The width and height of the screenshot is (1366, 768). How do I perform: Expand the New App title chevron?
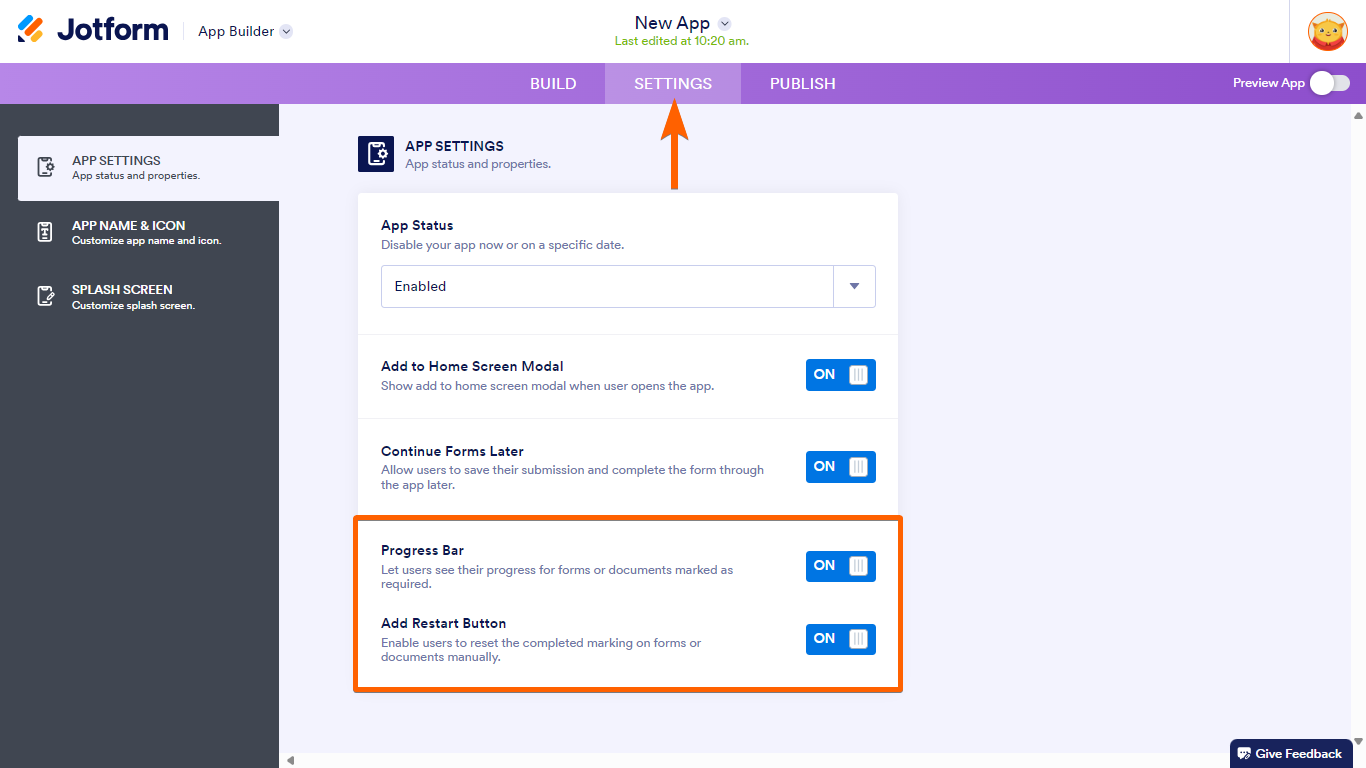[725, 23]
